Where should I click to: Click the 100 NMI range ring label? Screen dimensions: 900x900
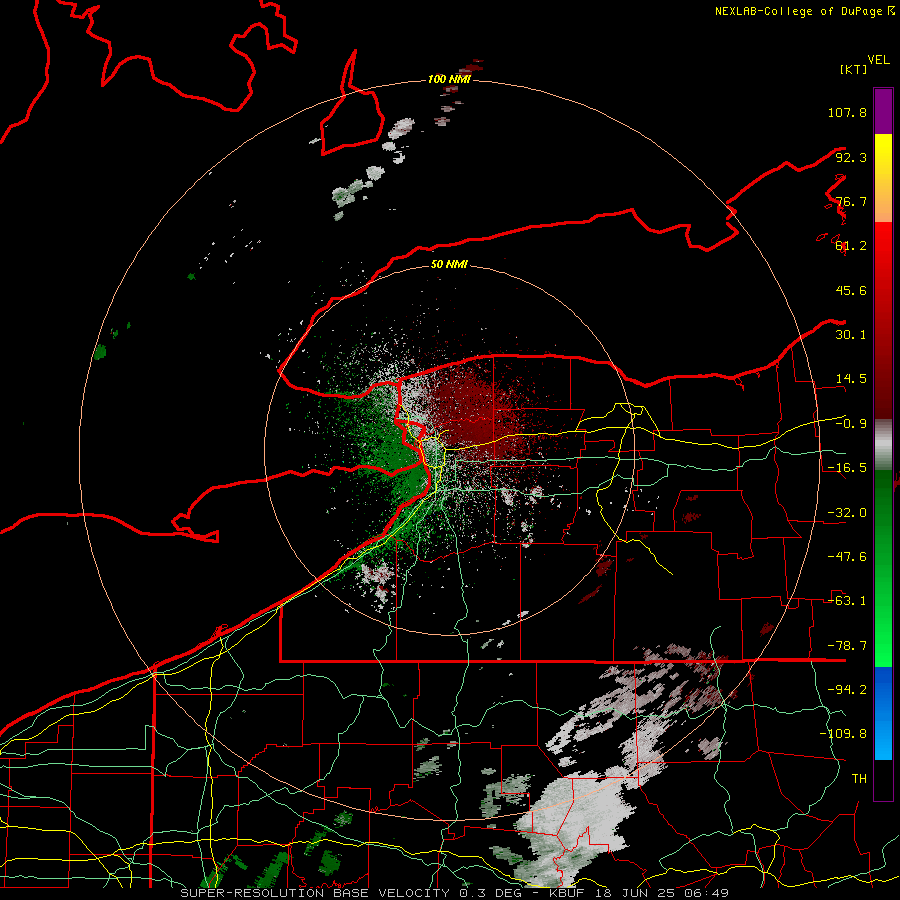click(x=449, y=79)
